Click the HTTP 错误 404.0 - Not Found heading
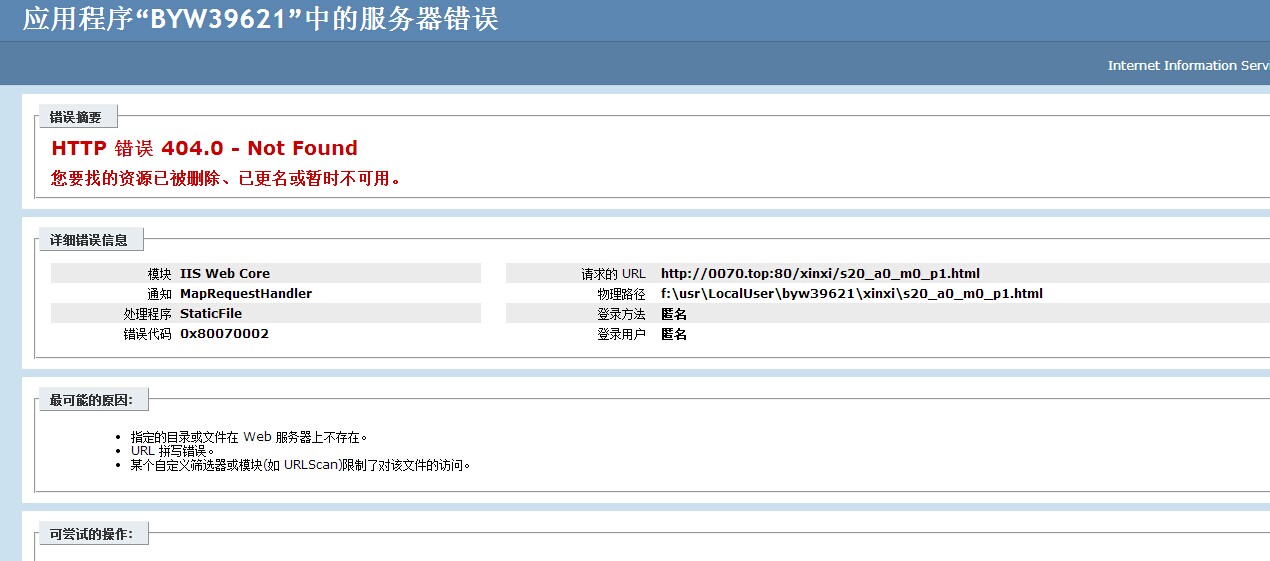 coord(204,148)
